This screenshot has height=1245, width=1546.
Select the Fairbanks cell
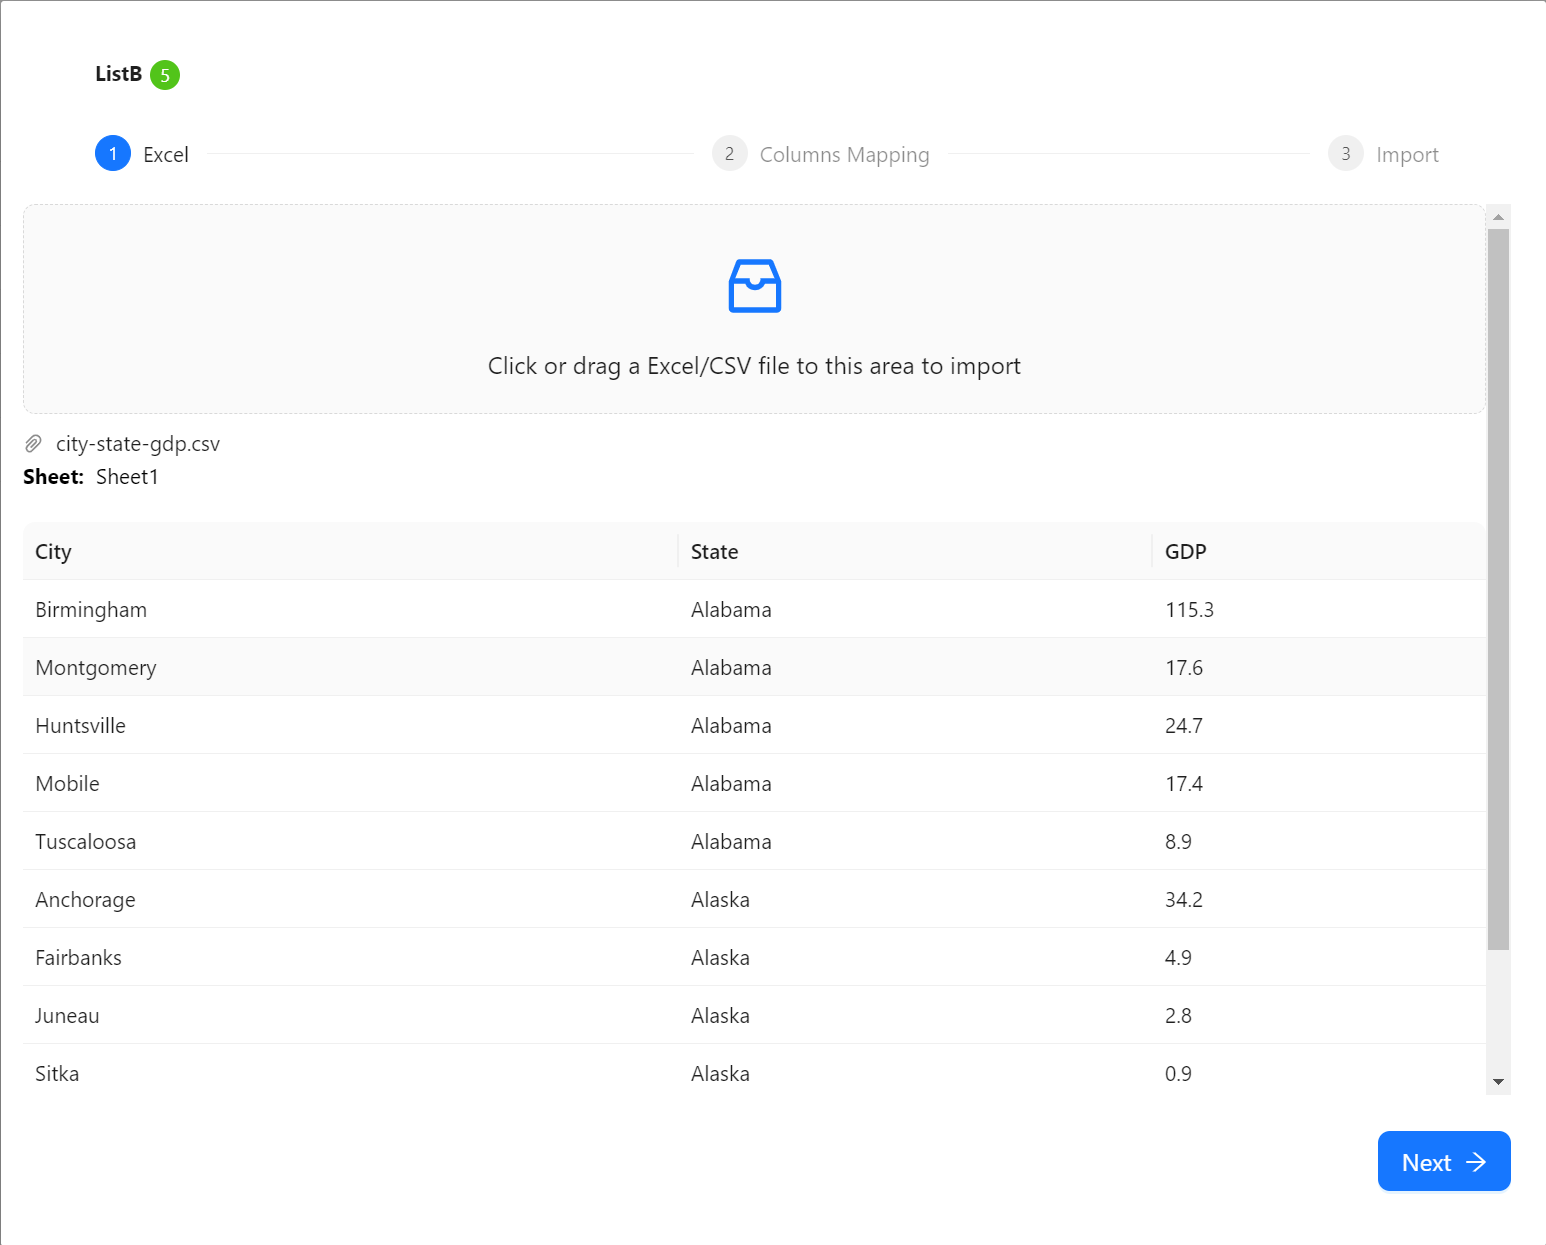351,957
